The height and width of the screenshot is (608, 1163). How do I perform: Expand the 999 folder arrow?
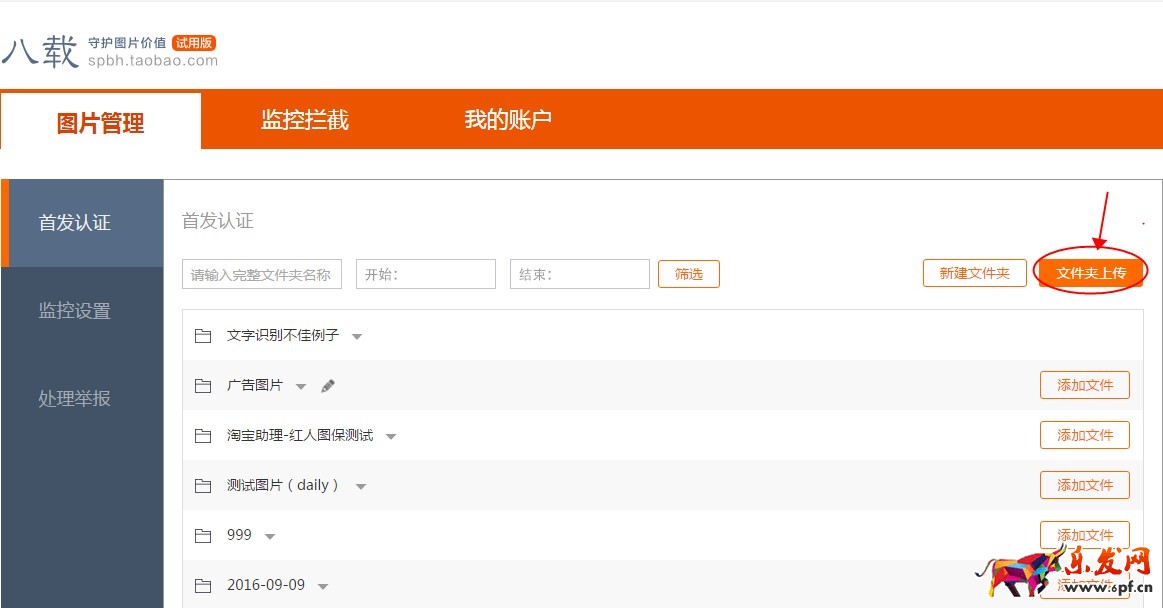click(x=270, y=536)
